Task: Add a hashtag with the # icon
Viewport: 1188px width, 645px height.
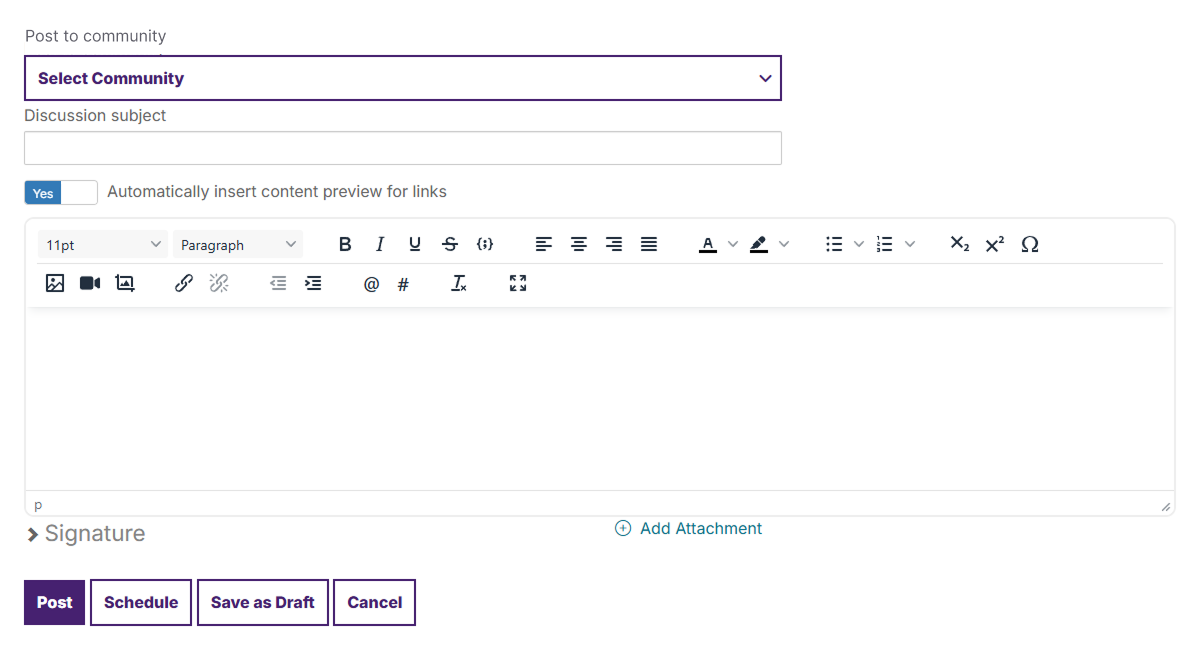Action: tap(403, 284)
